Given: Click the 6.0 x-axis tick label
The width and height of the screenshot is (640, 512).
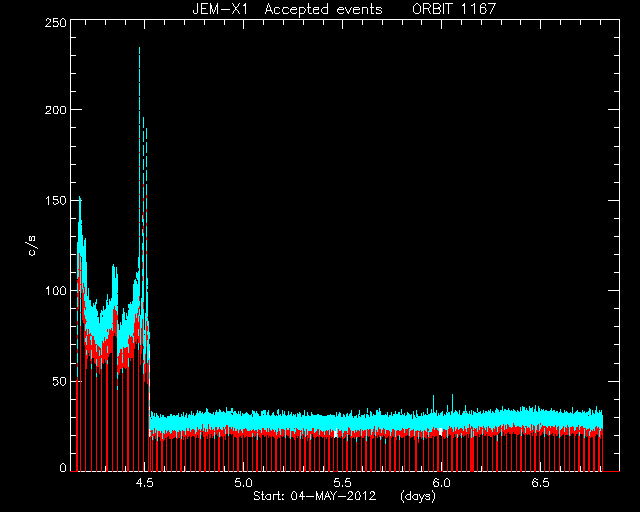Looking at the screenshot, I should [441, 483].
